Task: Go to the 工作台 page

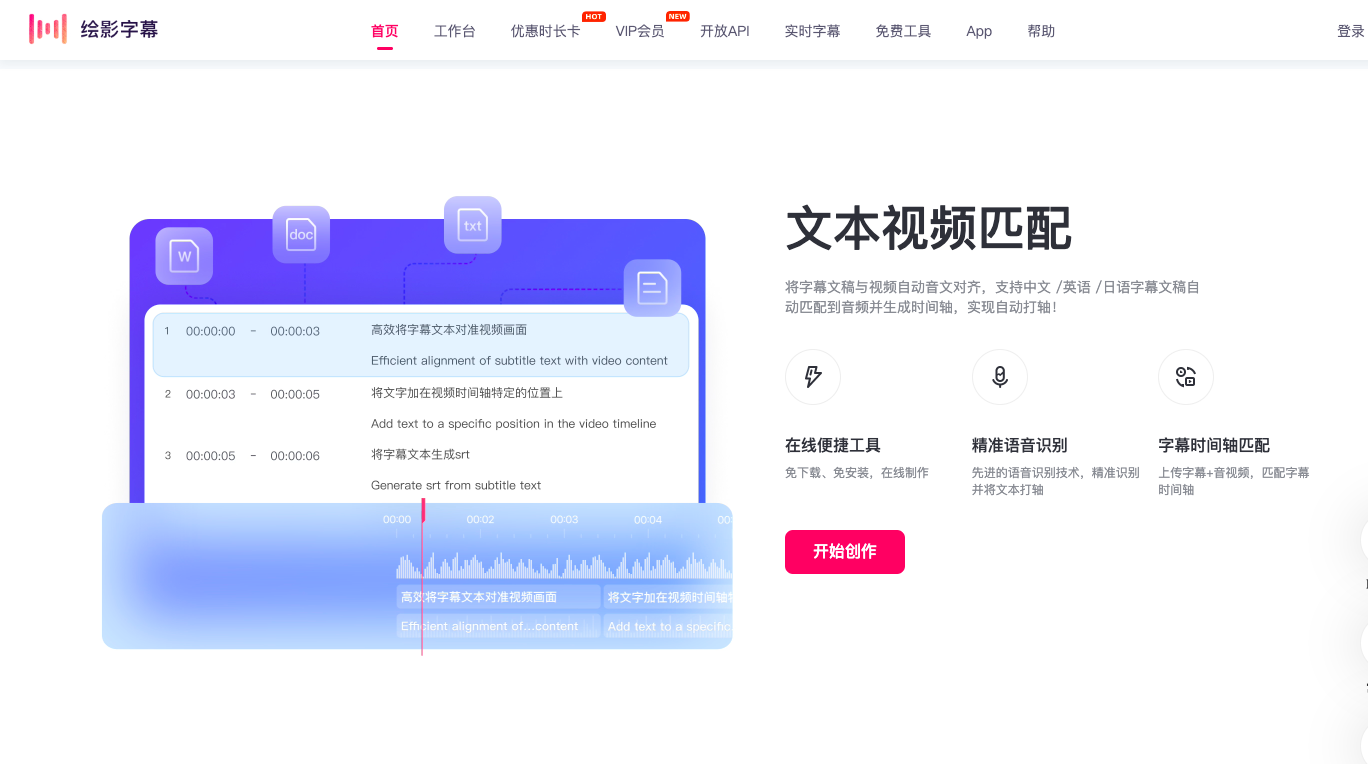Action: (455, 30)
